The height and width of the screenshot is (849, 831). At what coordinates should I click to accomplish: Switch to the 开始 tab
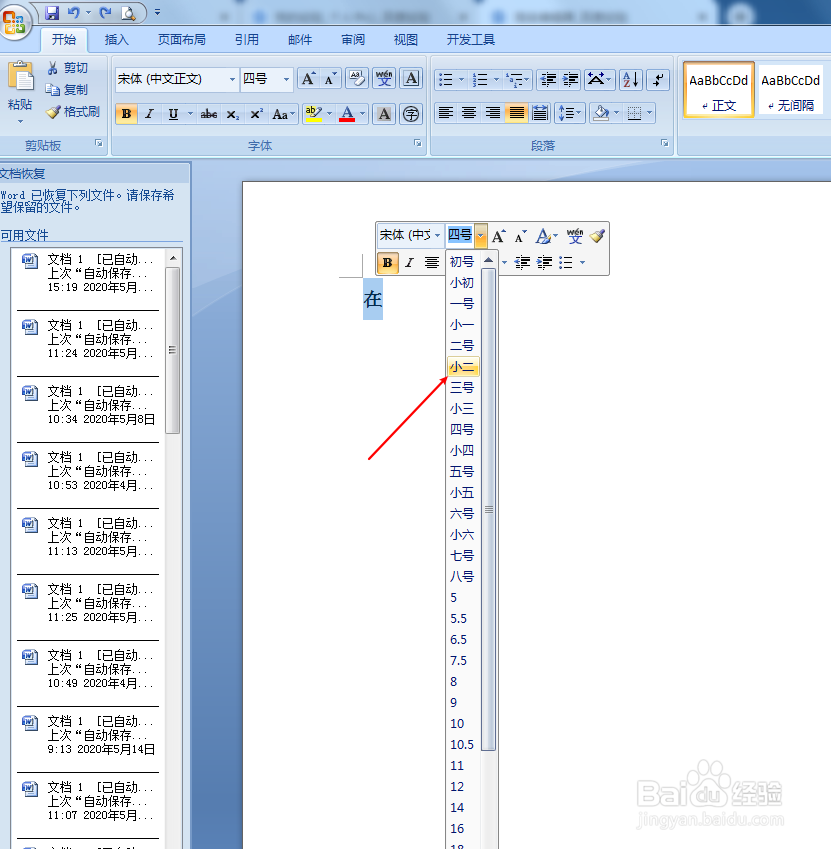click(x=64, y=40)
